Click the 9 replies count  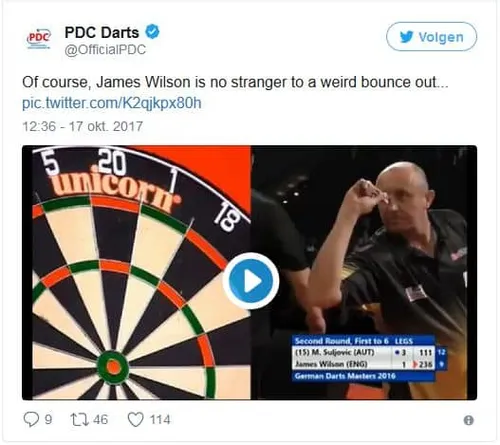[48, 419]
